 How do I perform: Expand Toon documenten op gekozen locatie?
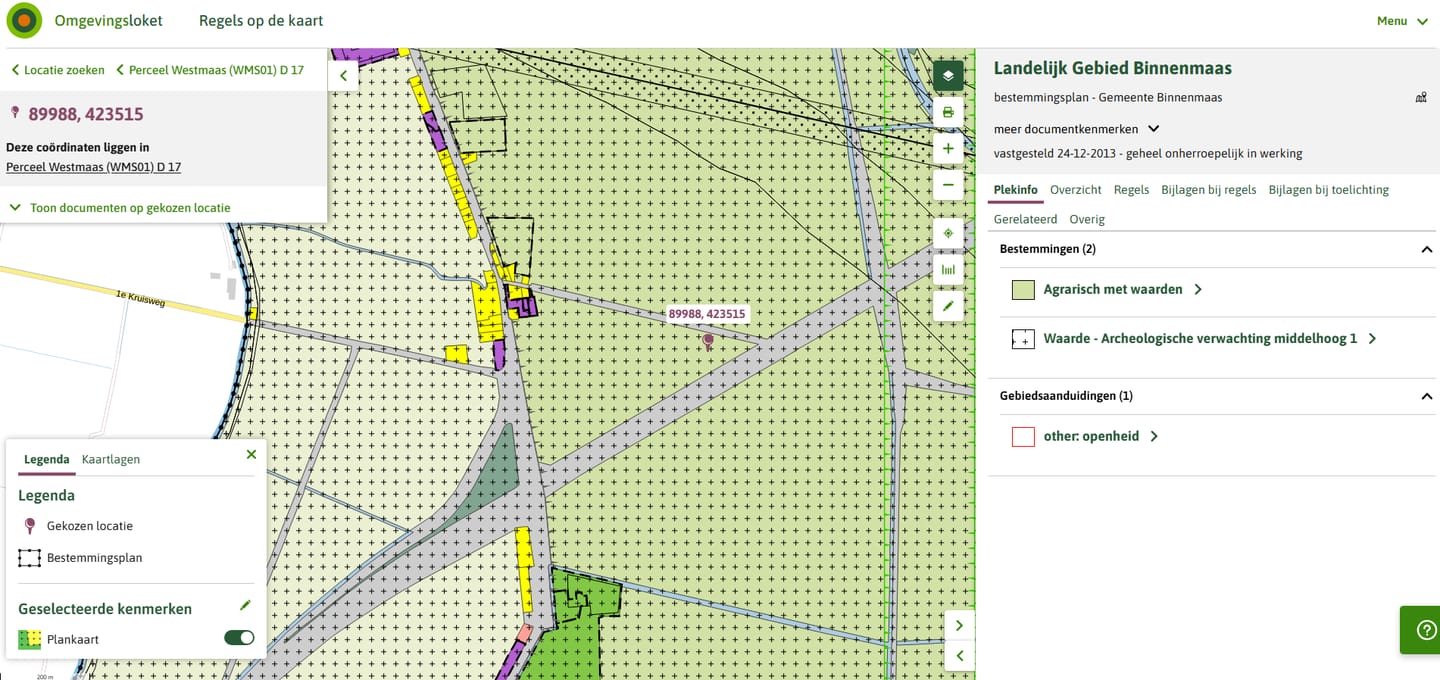point(120,208)
